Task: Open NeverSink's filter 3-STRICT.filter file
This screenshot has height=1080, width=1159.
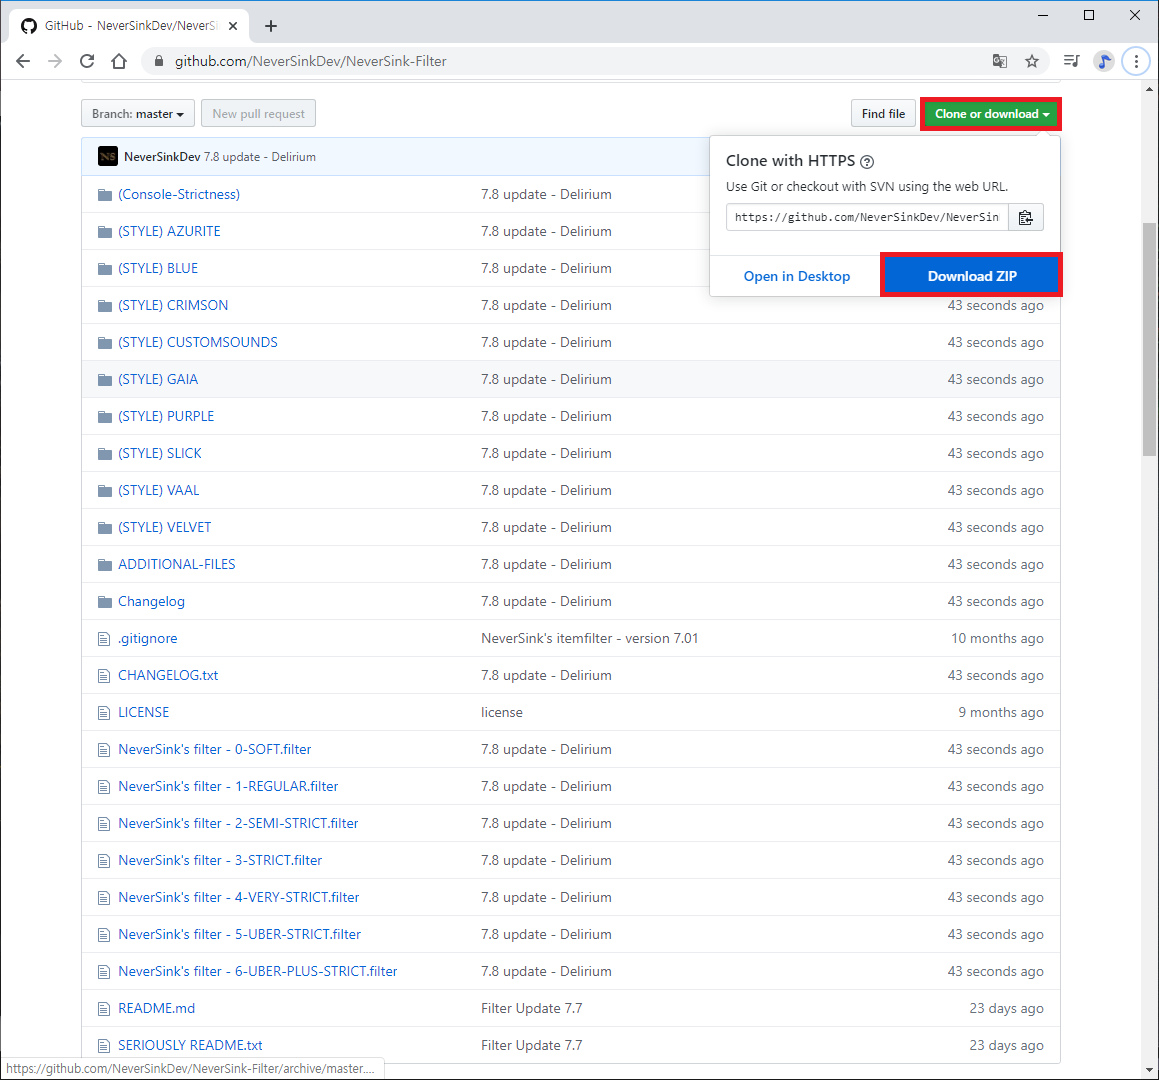Action: point(220,860)
